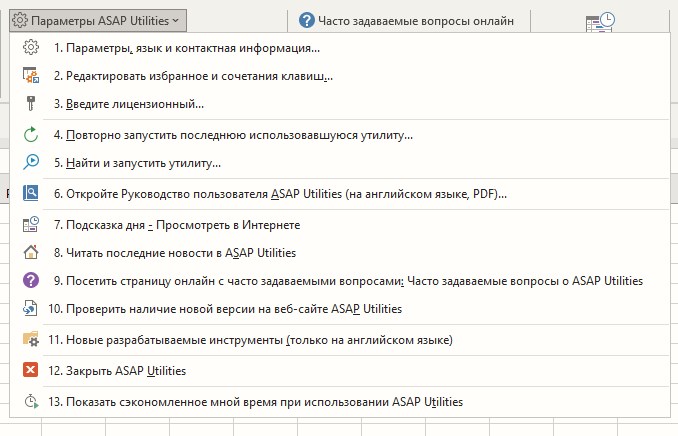Choose Подсказка дня - Просмотреть в Интернете
The image size is (678, 436).
click(339, 225)
